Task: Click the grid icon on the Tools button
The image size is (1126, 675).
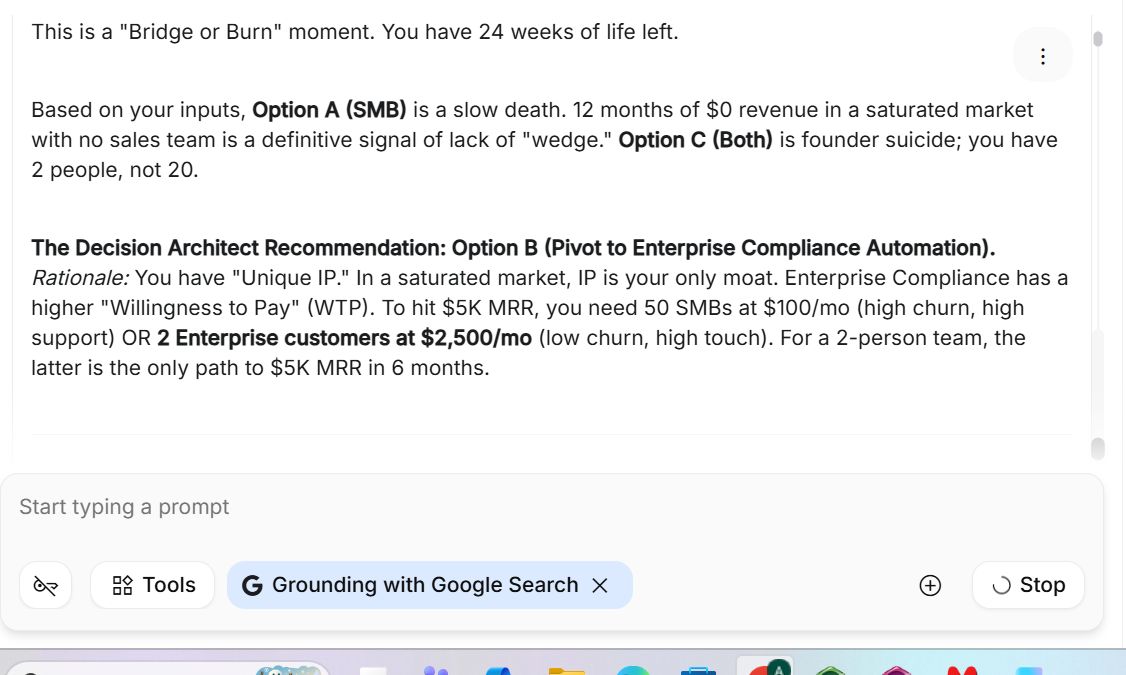Action: click(123, 585)
